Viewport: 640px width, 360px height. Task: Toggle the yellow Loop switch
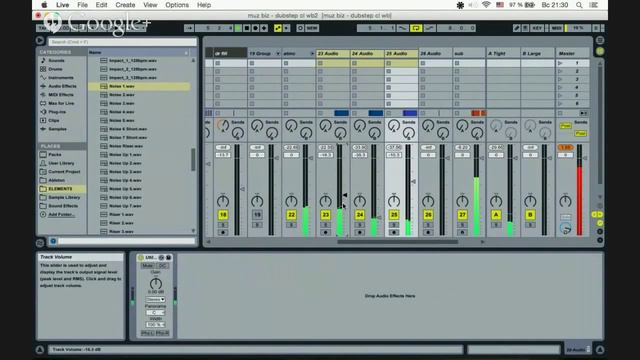pos(416,28)
